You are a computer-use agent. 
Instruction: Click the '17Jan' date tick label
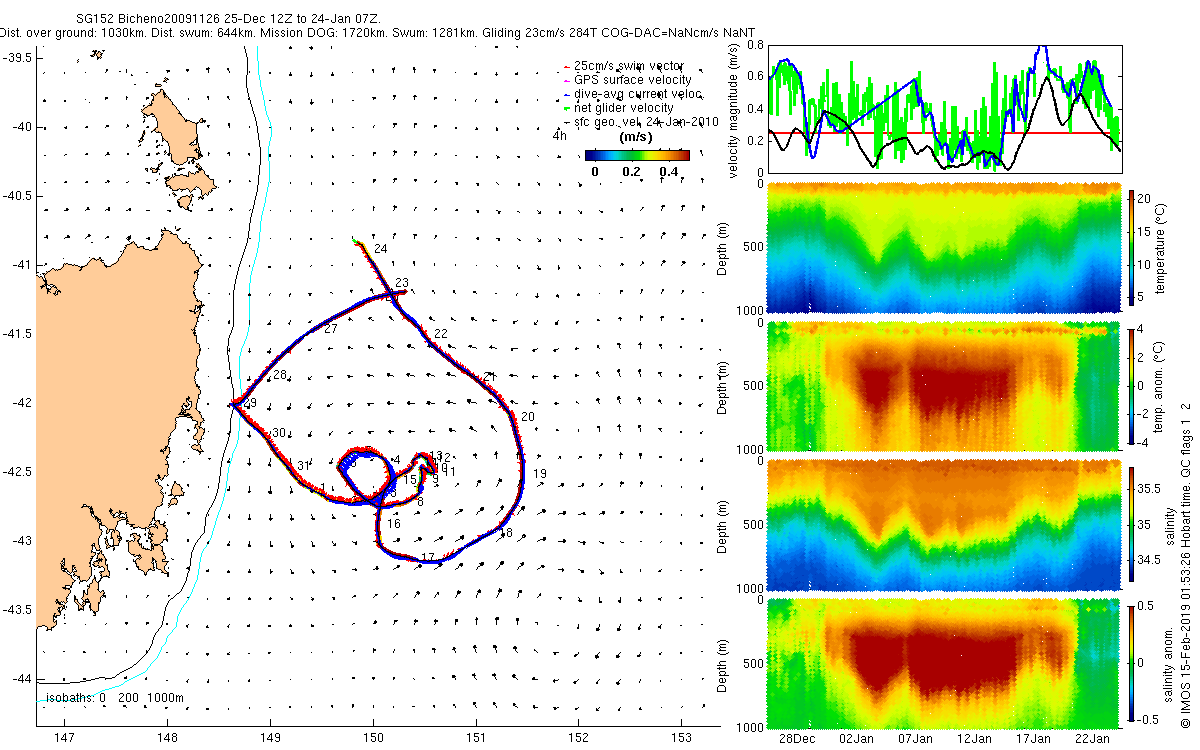pos(1034,738)
